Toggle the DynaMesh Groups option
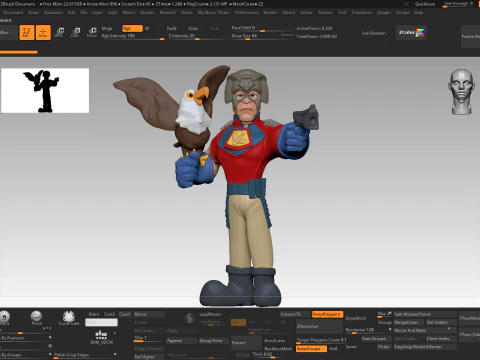This screenshot has height=360, width=480. [x=385, y=322]
